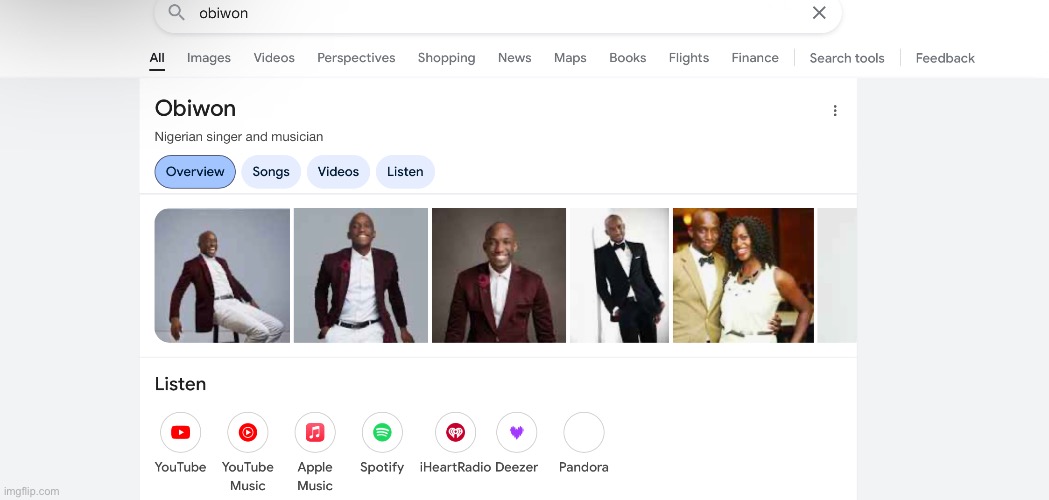Switch to the Images tab
Viewport: 1049px width, 500px height.
(x=209, y=58)
